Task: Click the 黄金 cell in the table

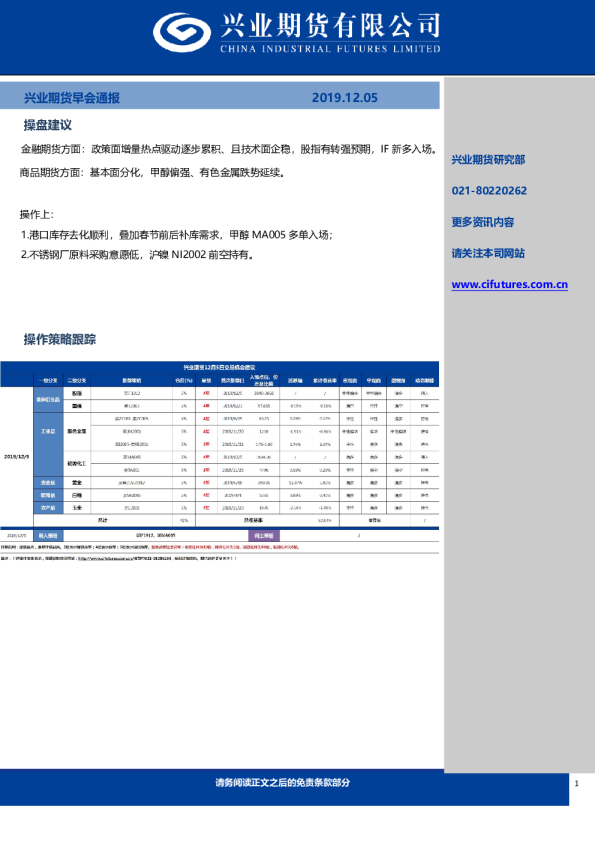Action: click(77, 482)
